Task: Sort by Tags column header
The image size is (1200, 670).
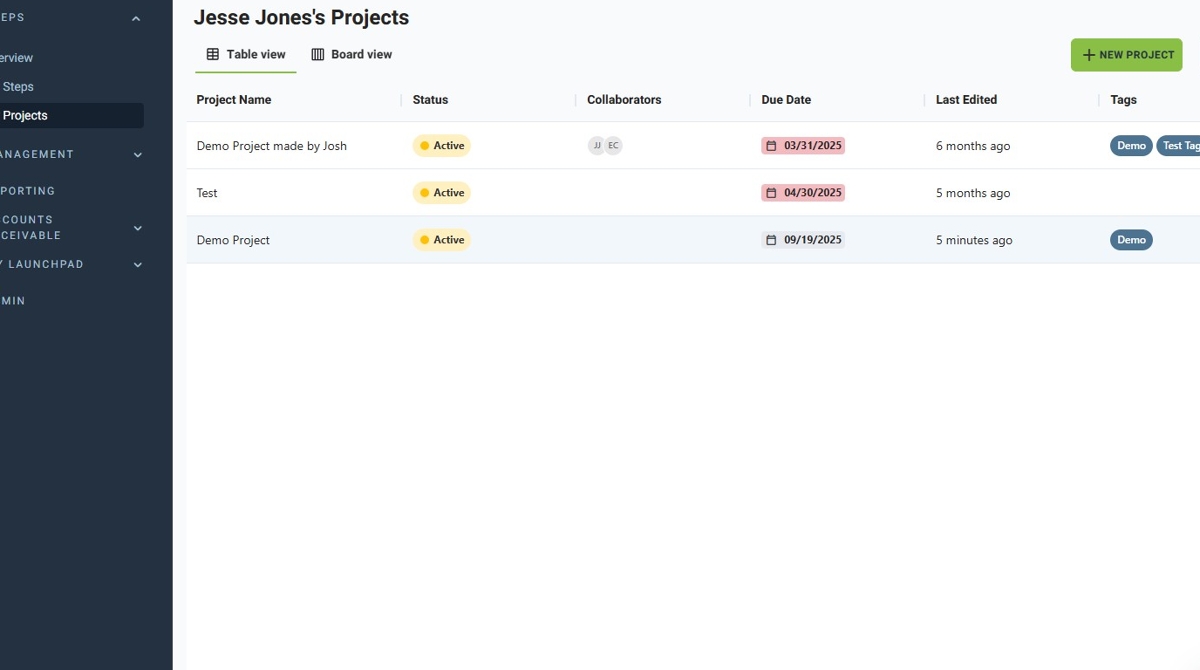Action: point(1123,100)
